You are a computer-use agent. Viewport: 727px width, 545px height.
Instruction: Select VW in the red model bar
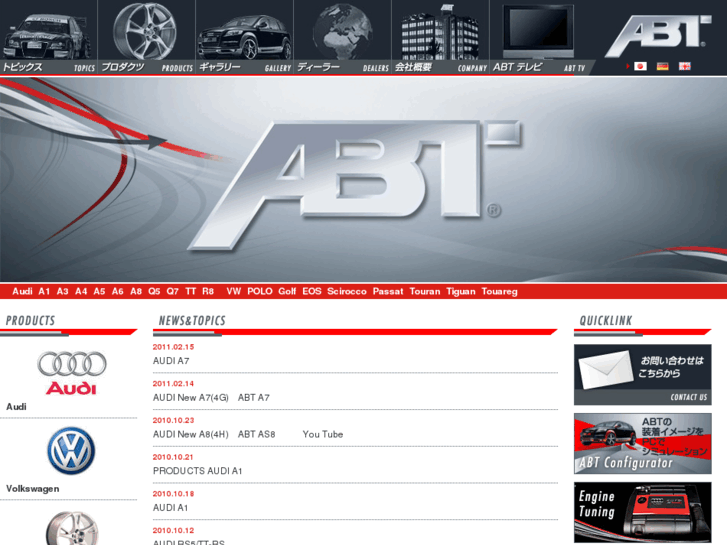pos(234,291)
